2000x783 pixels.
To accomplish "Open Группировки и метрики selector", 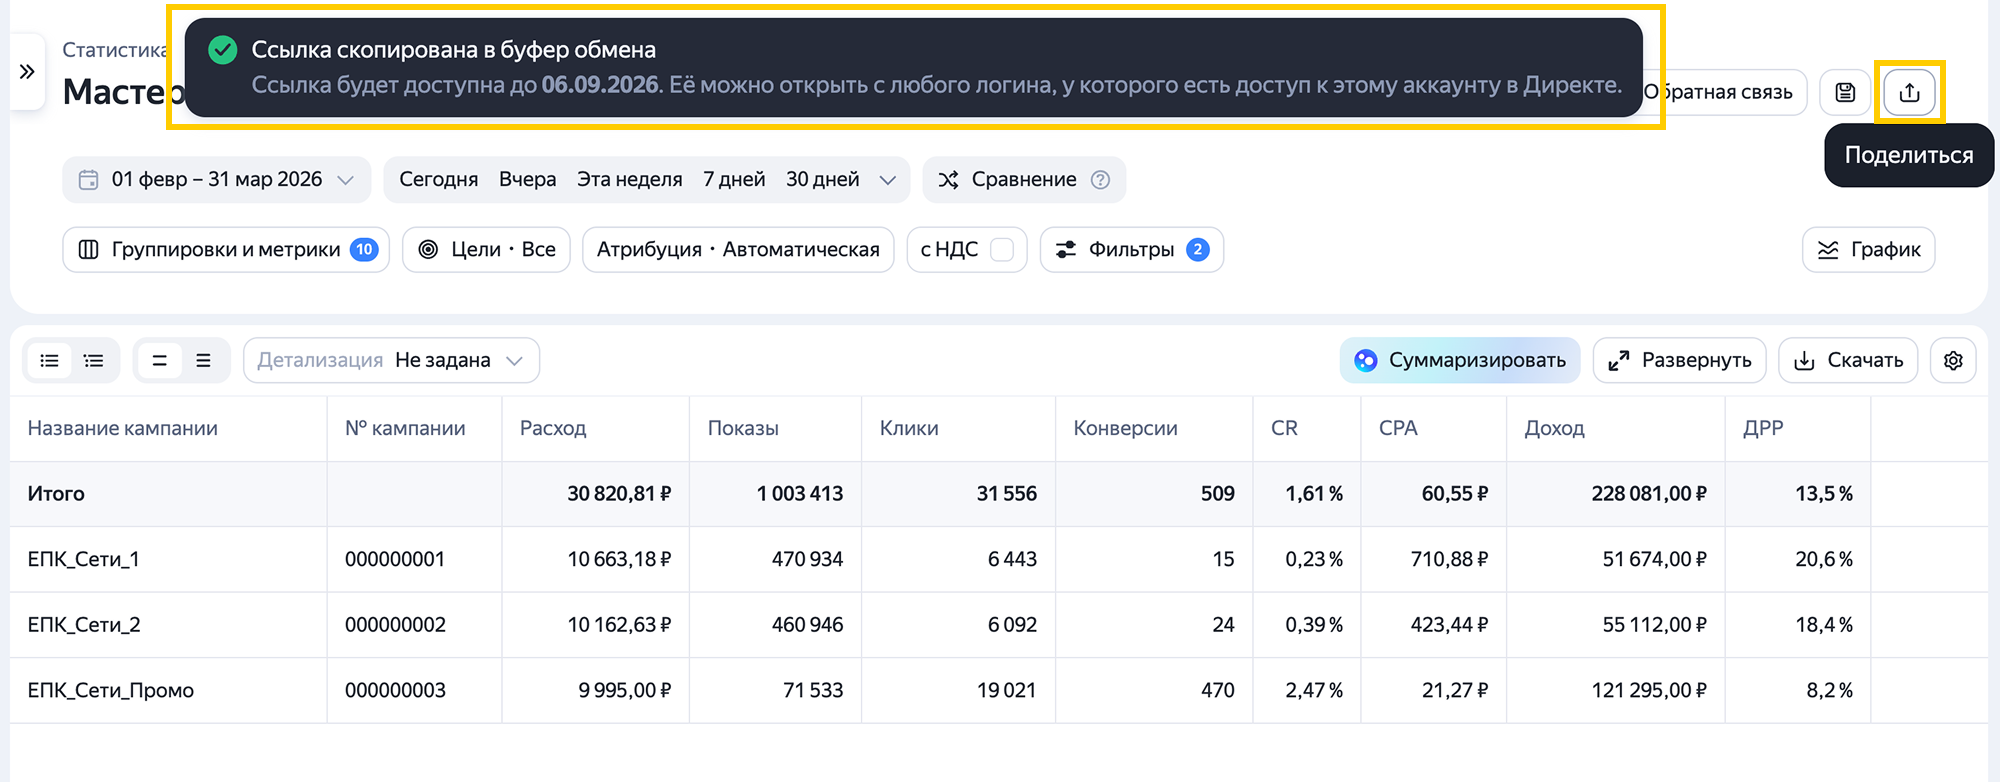I will pos(226,250).
